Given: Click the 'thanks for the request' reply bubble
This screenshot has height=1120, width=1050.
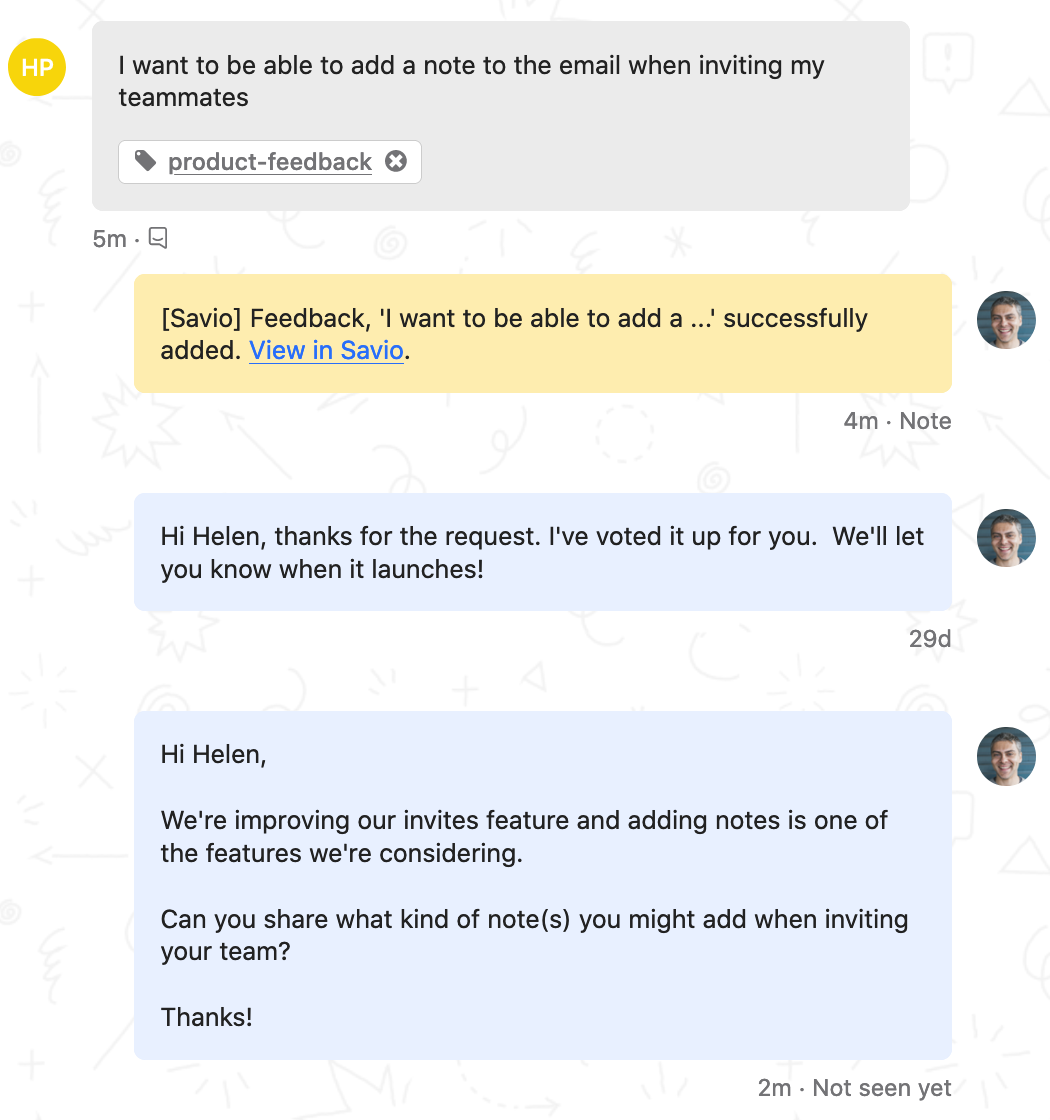Looking at the screenshot, I should click(x=543, y=552).
